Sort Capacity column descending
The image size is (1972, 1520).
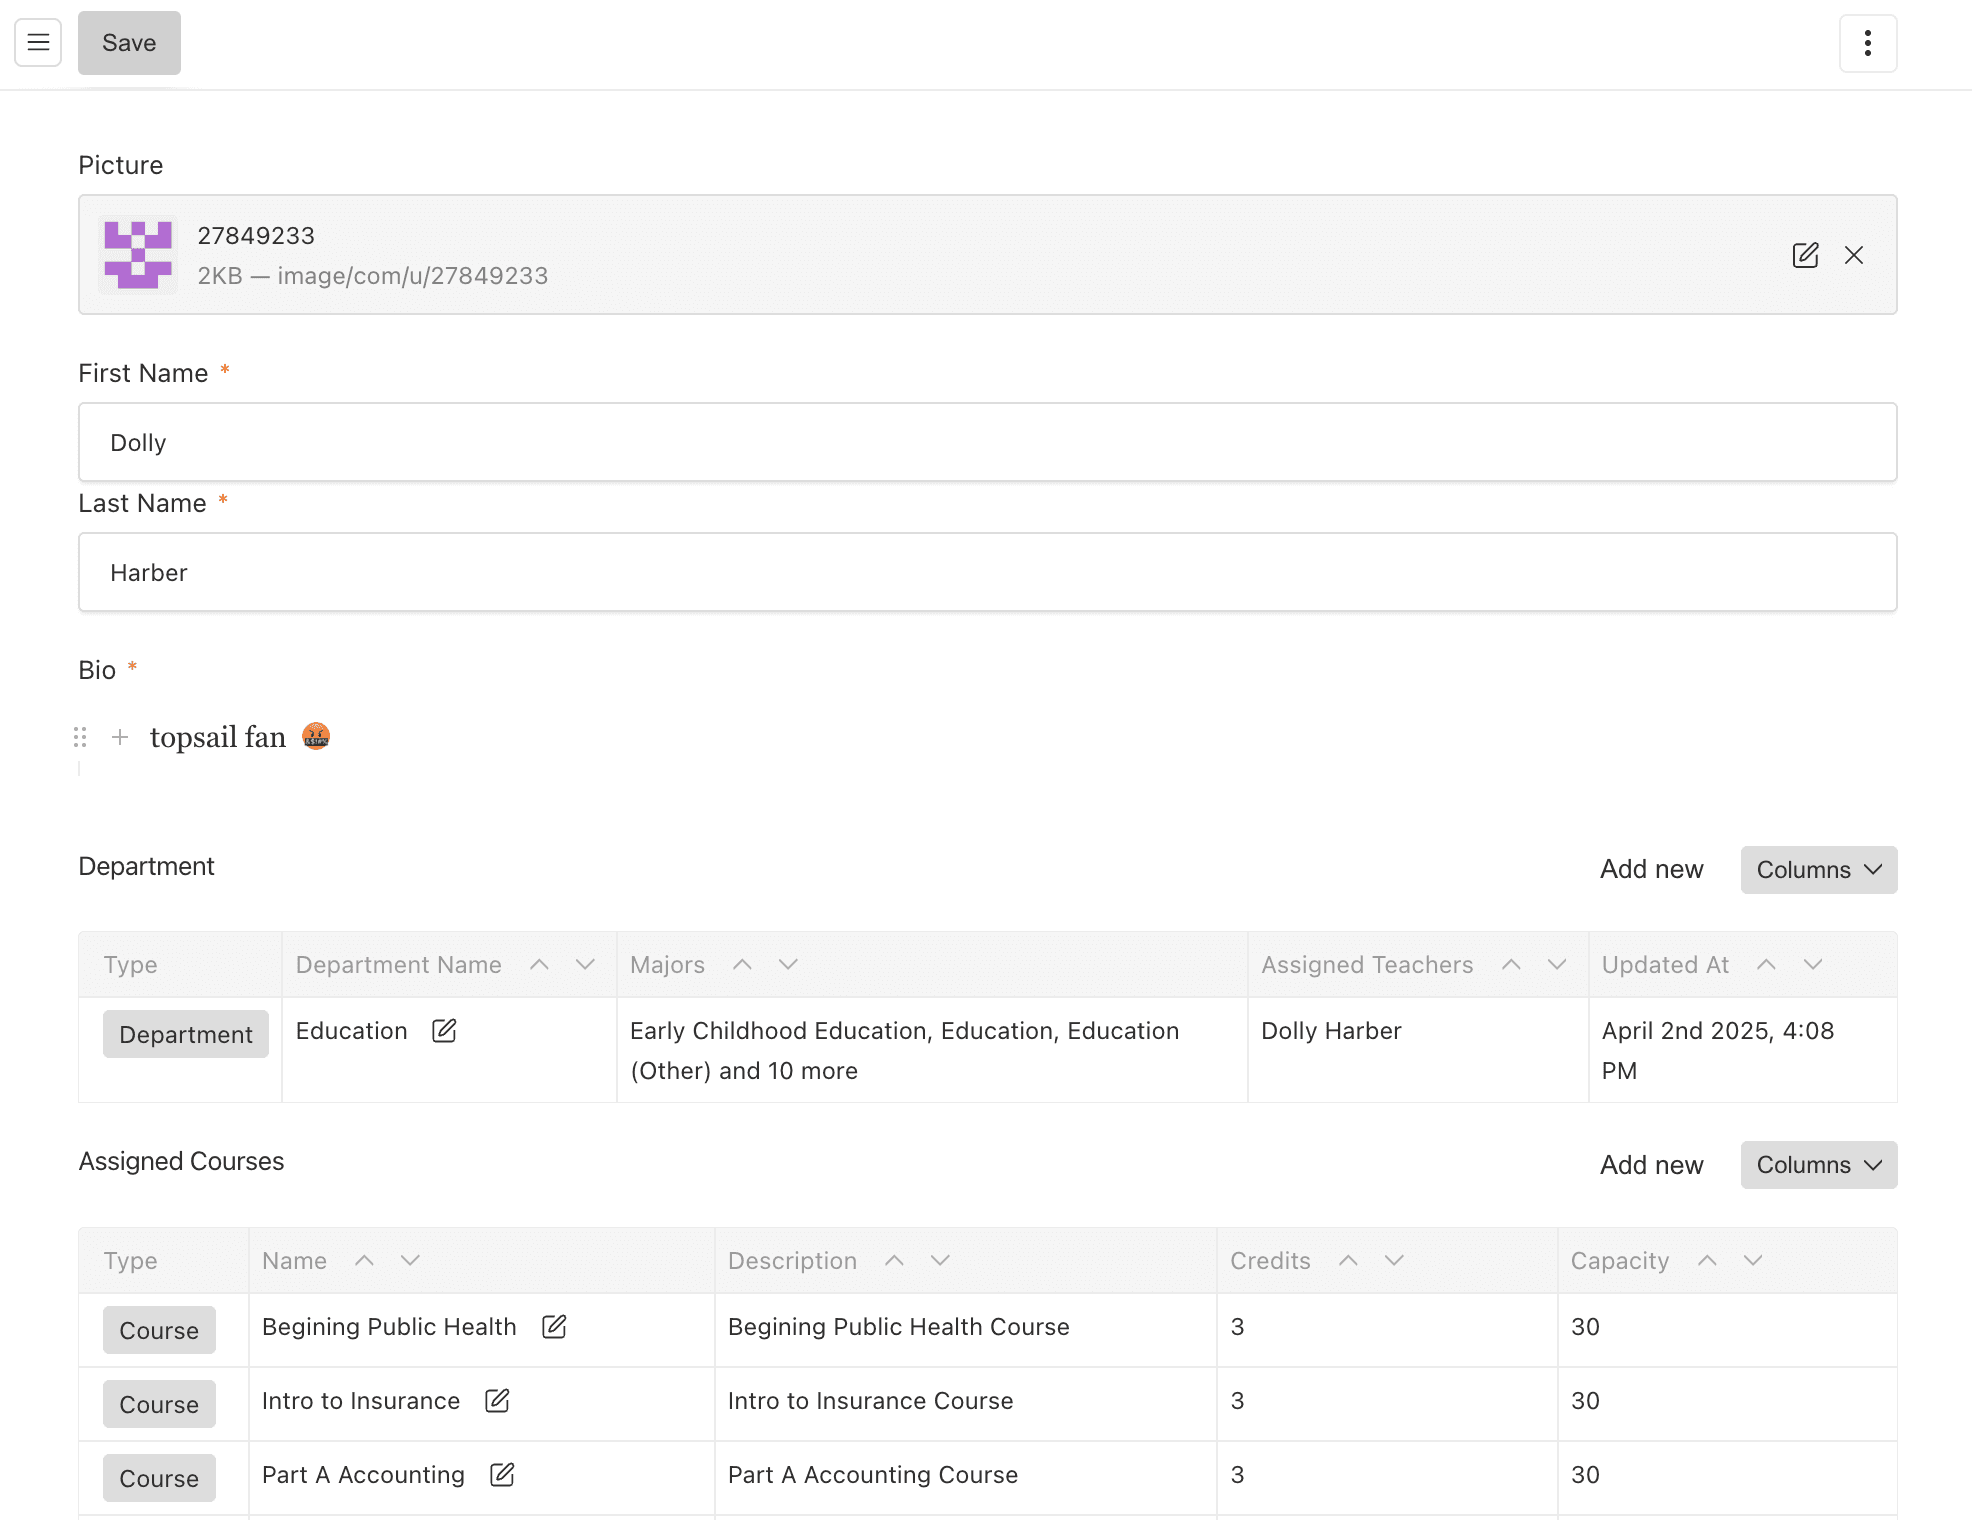(1753, 1261)
